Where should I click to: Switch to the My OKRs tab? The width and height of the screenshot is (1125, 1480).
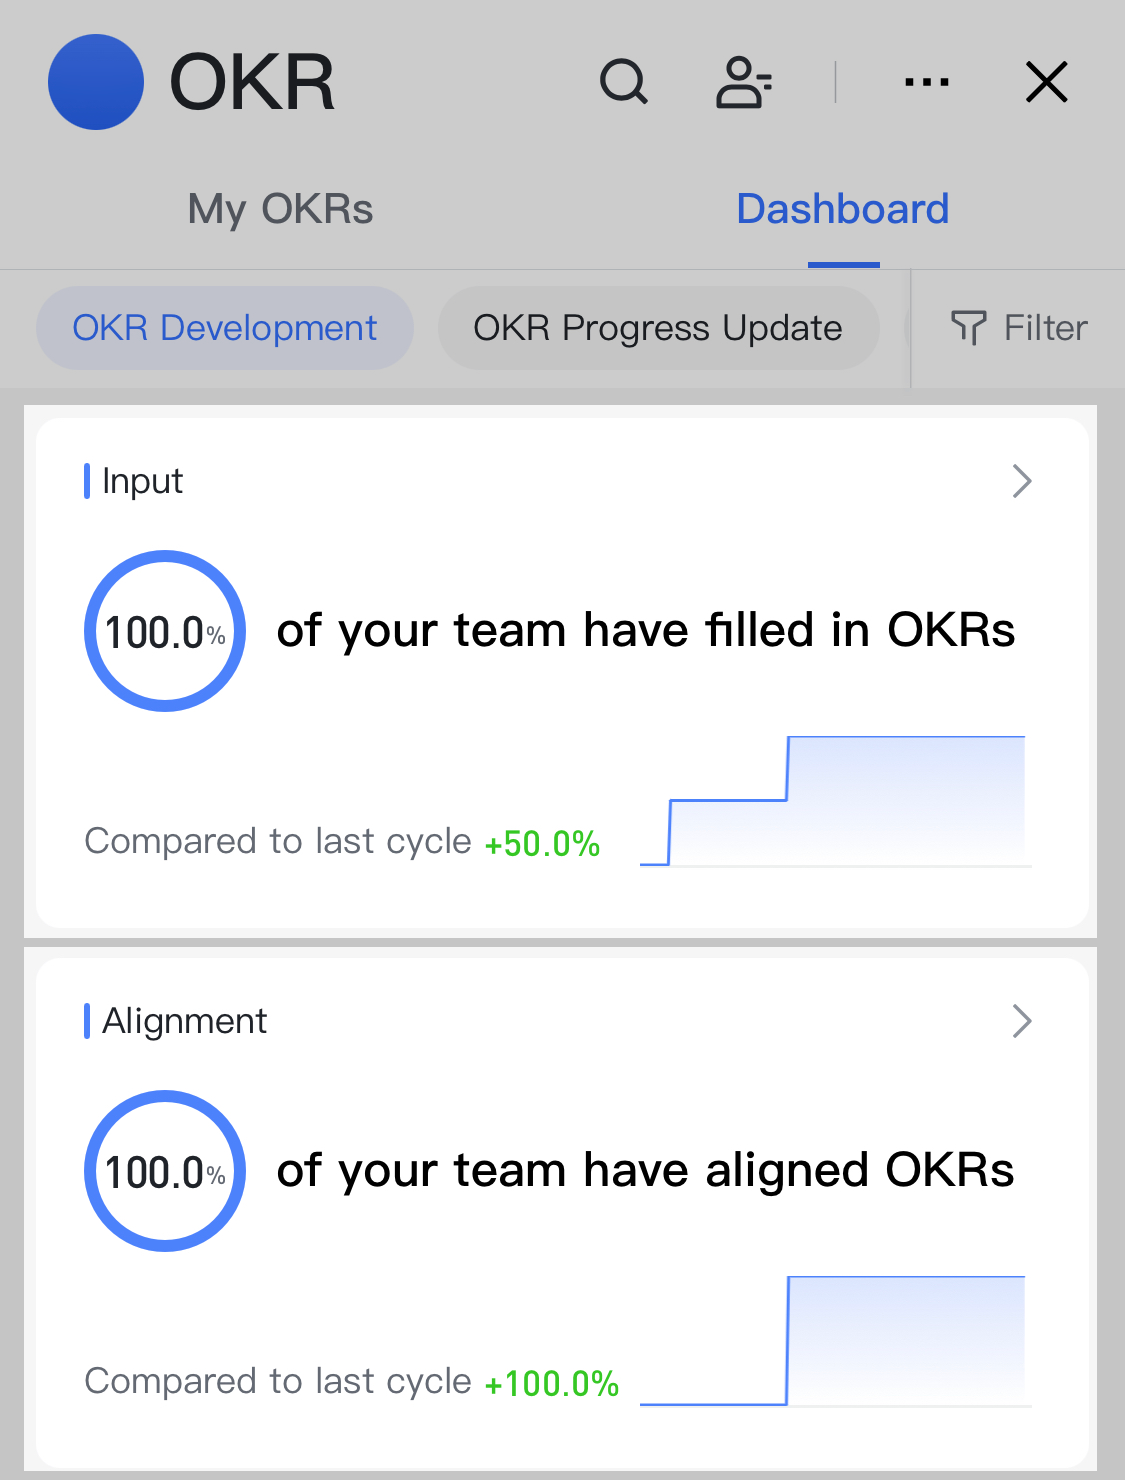(x=280, y=209)
